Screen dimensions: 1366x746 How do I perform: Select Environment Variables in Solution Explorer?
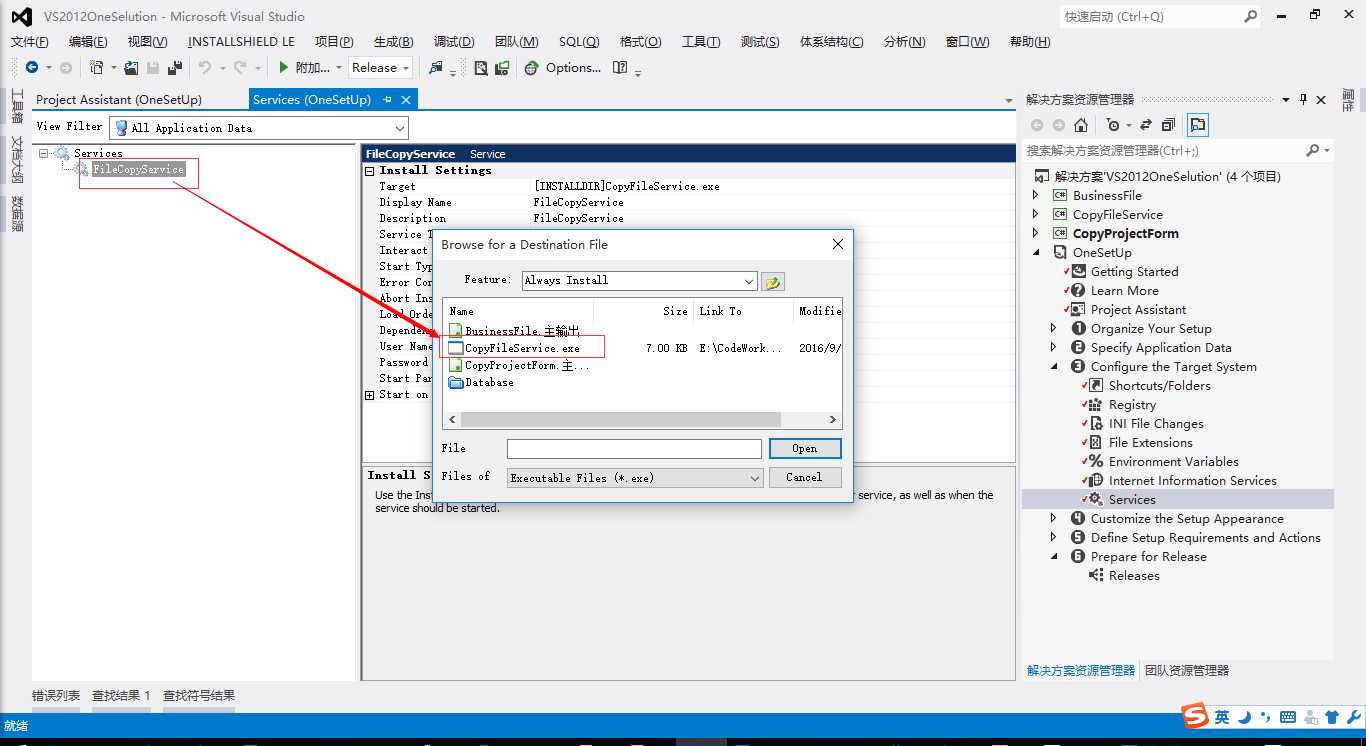click(1173, 462)
